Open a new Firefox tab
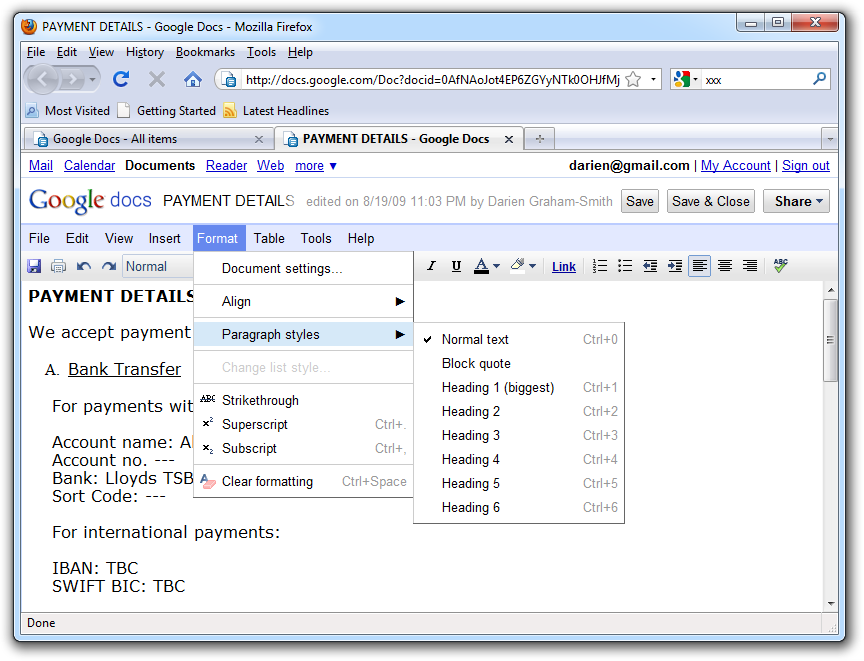This screenshot has height=661, width=864. 539,139
